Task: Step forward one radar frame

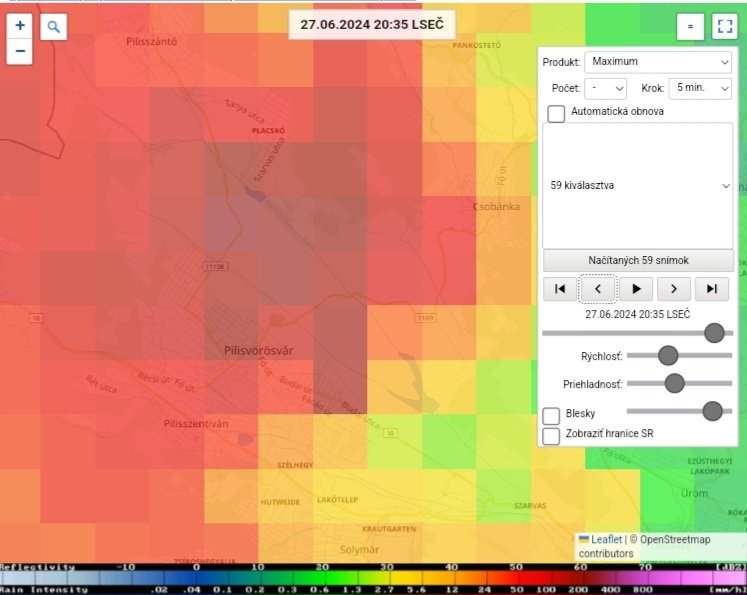Action: 674,289
